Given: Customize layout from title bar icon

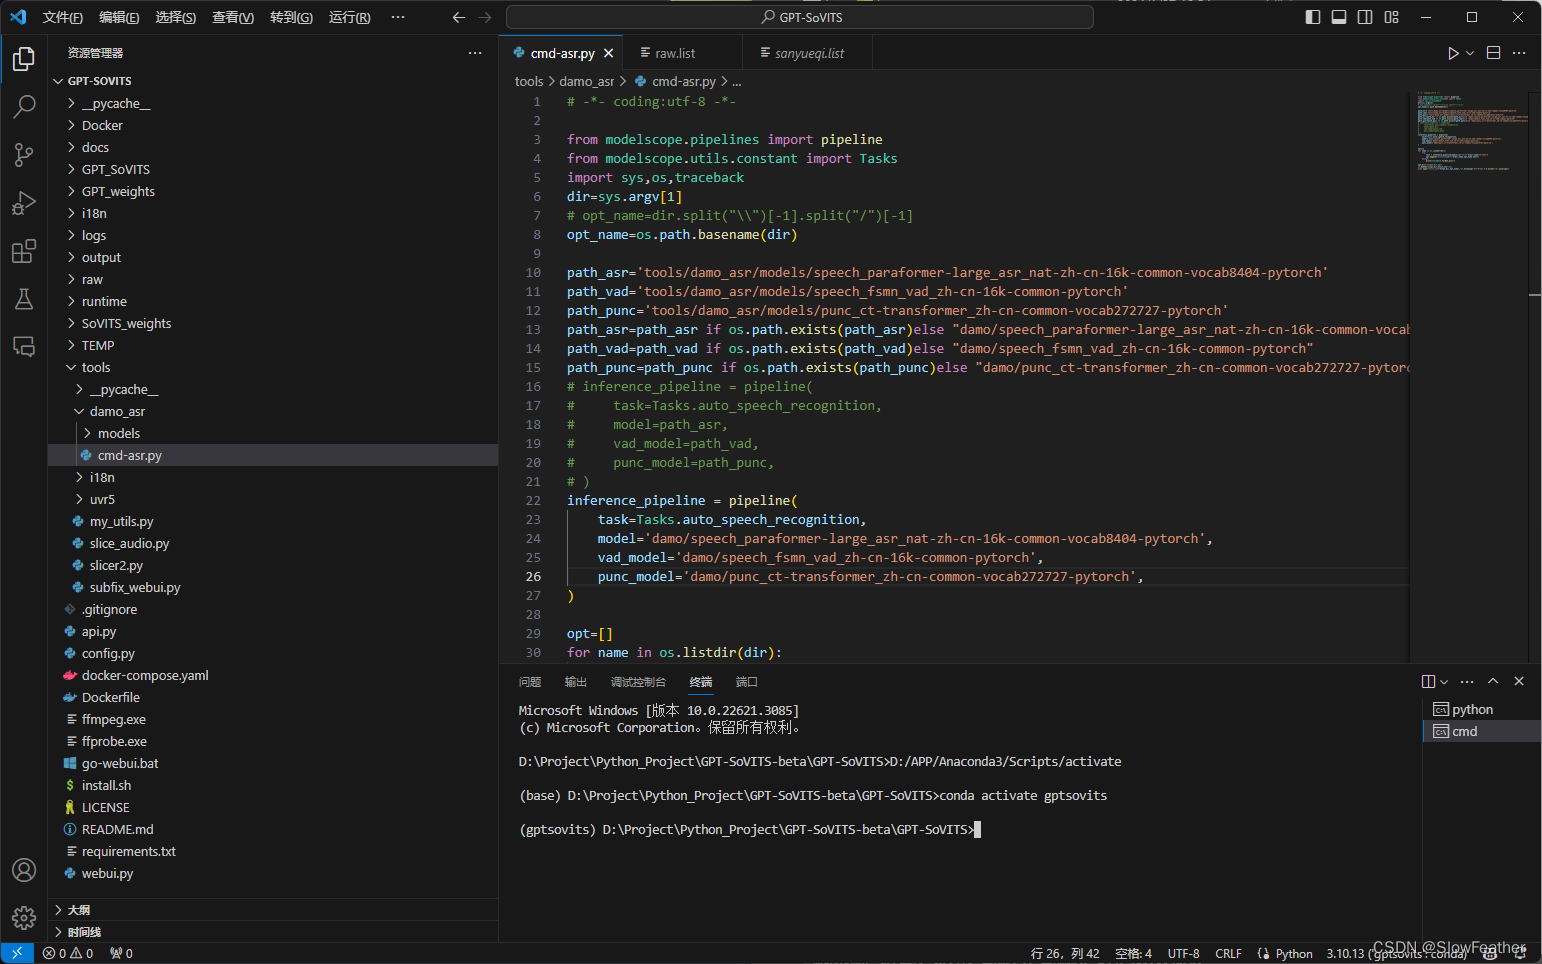Looking at the screenshot, I should coord(1391,17).
